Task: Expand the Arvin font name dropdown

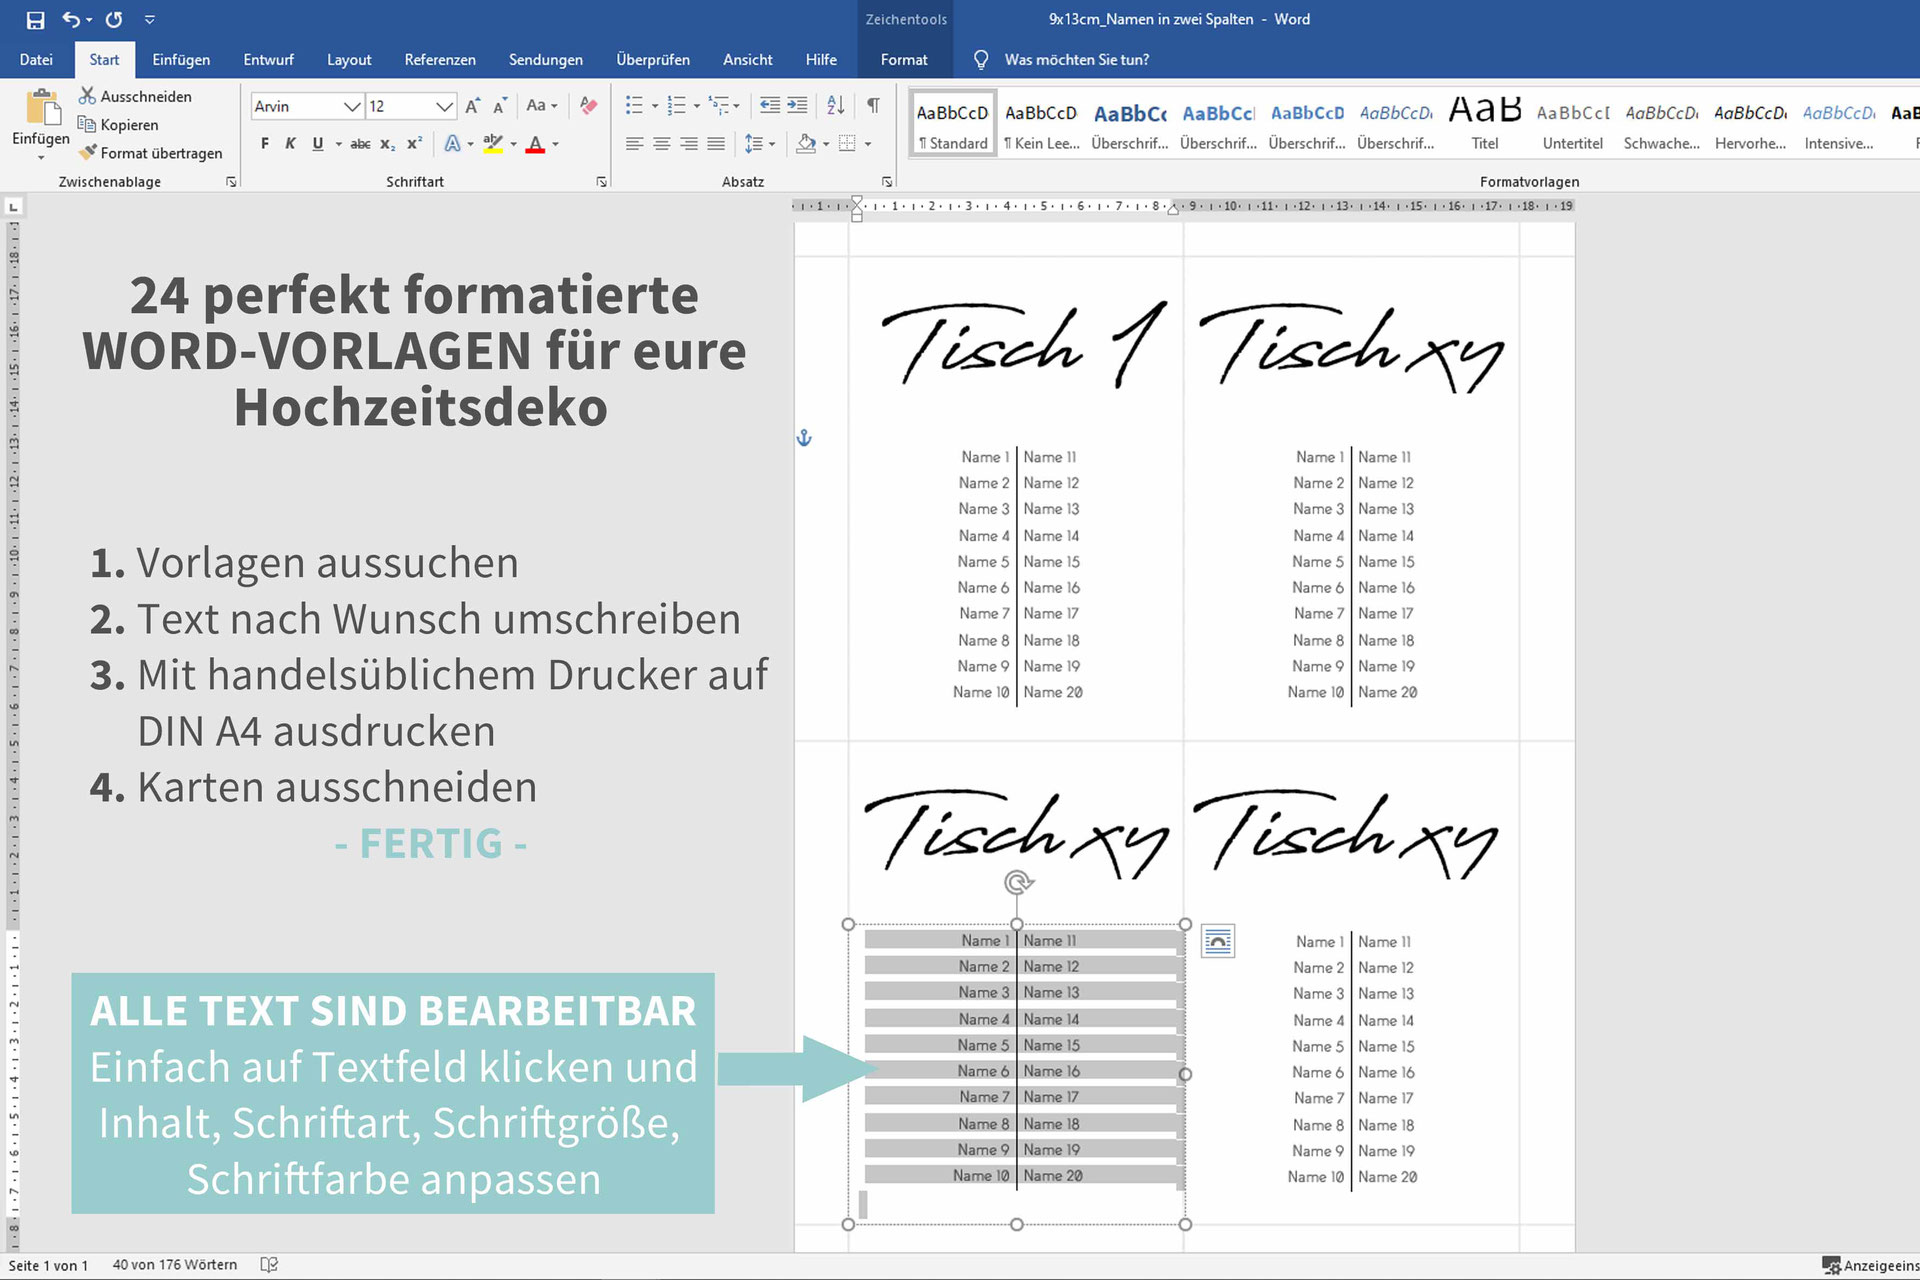Action: [351, 106]
